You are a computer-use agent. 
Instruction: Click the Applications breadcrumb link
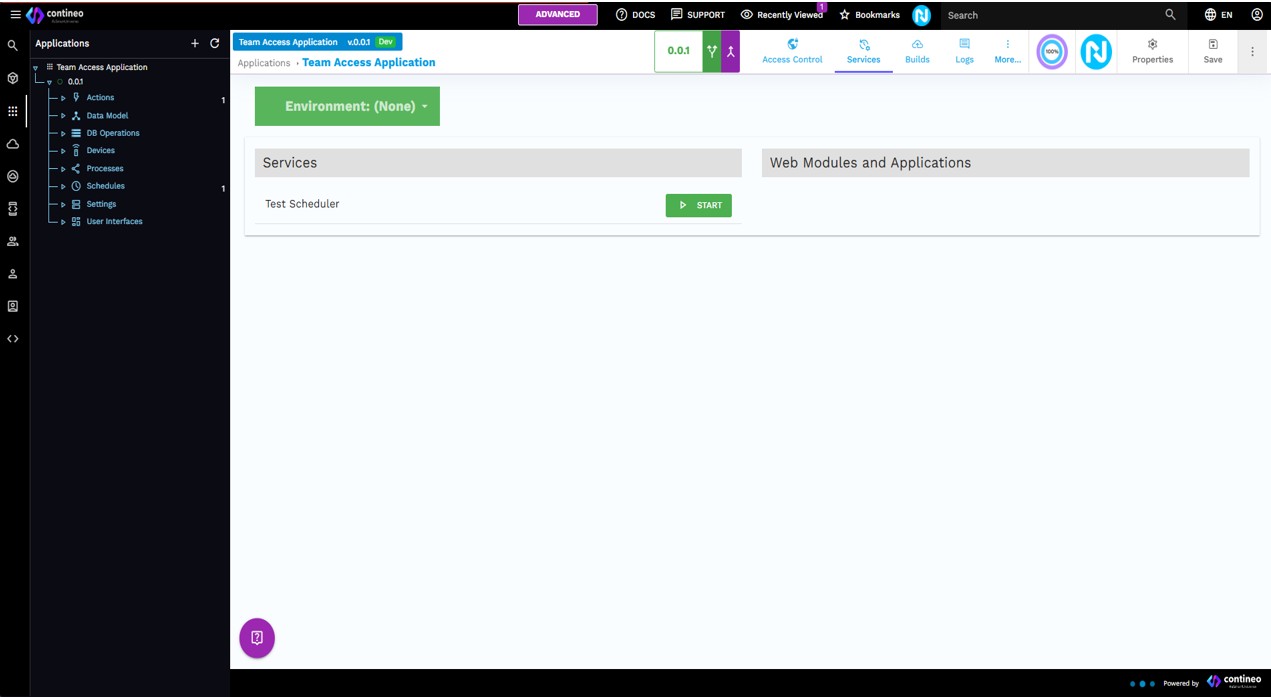(264, 63)
